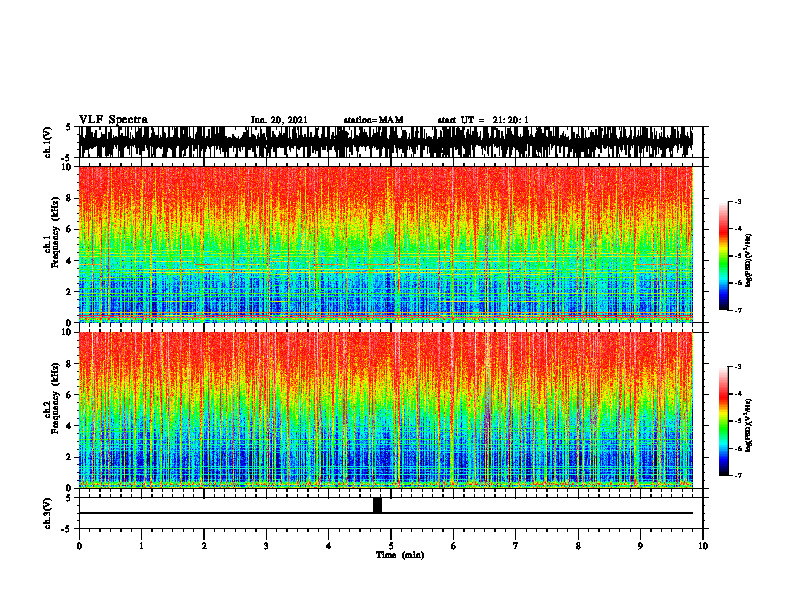792x612 pixels.
Task: Click the black pulse marker in ch.3 trace
Action: pos(377,505)
